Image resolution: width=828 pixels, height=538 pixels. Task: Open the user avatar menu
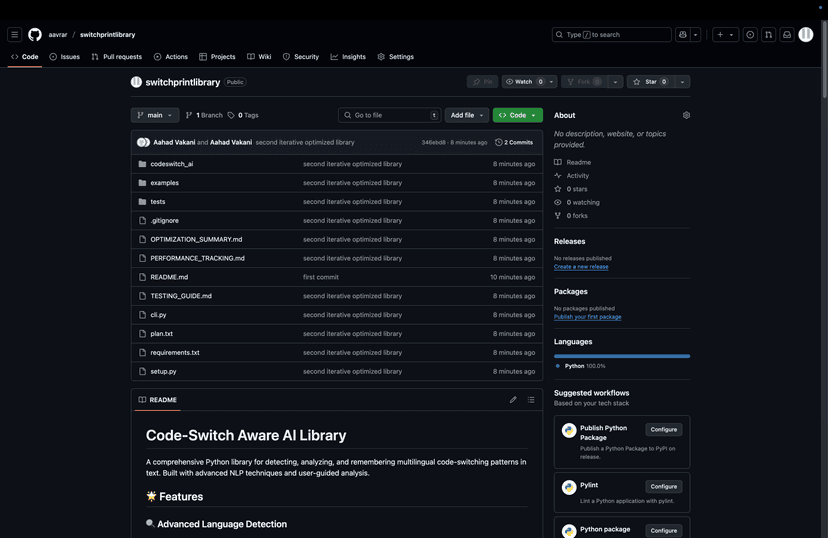(x=806, y=35)
